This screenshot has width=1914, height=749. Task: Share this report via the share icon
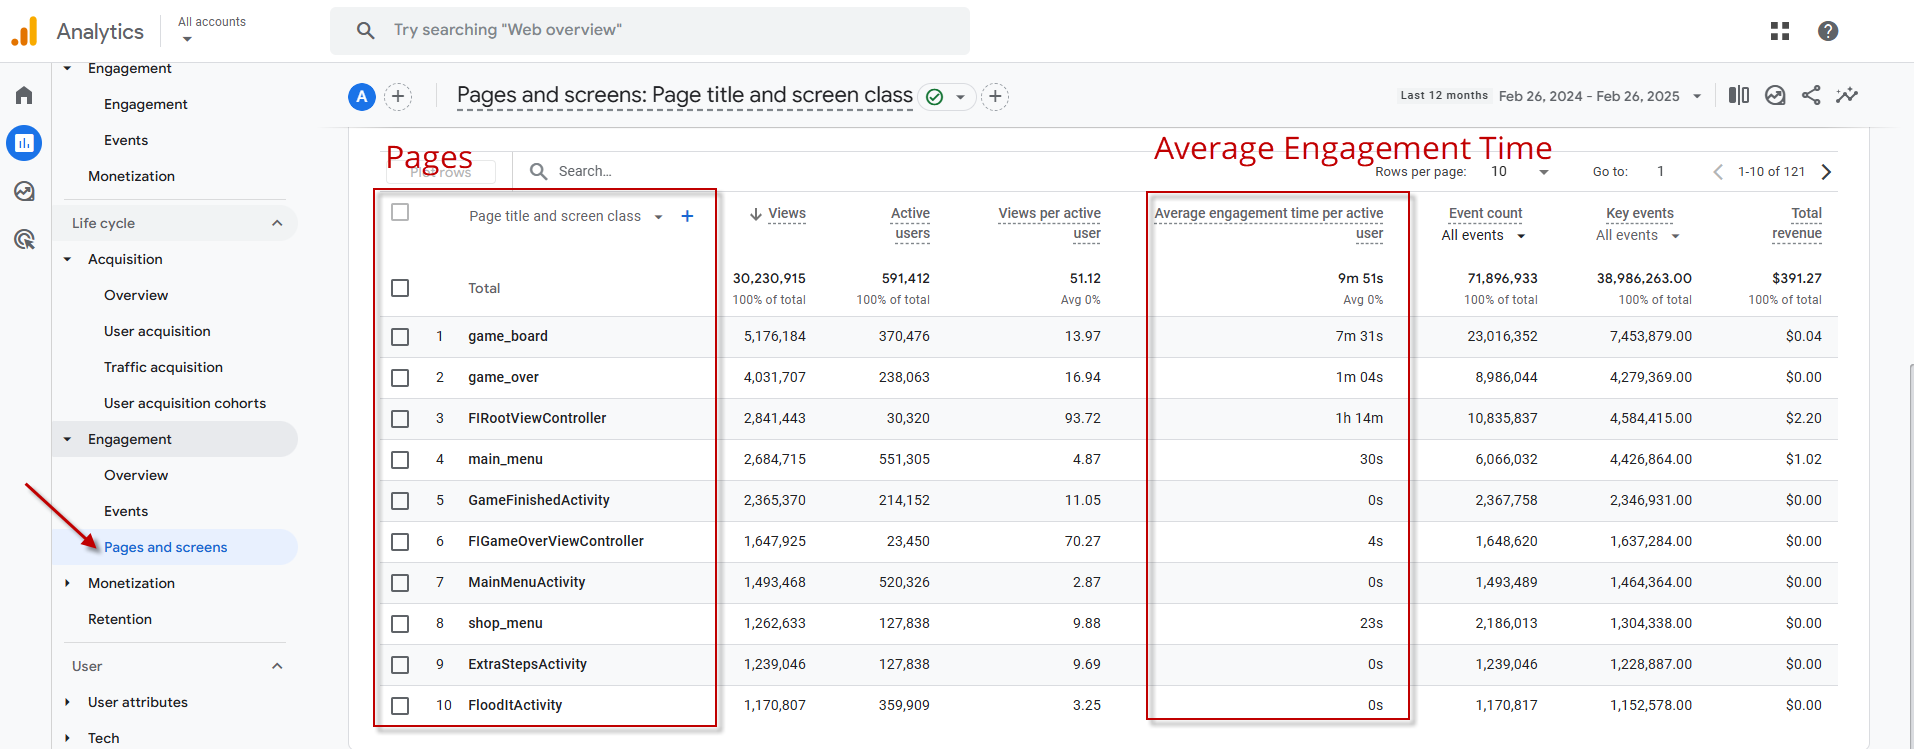click(x=1811, y=95)
